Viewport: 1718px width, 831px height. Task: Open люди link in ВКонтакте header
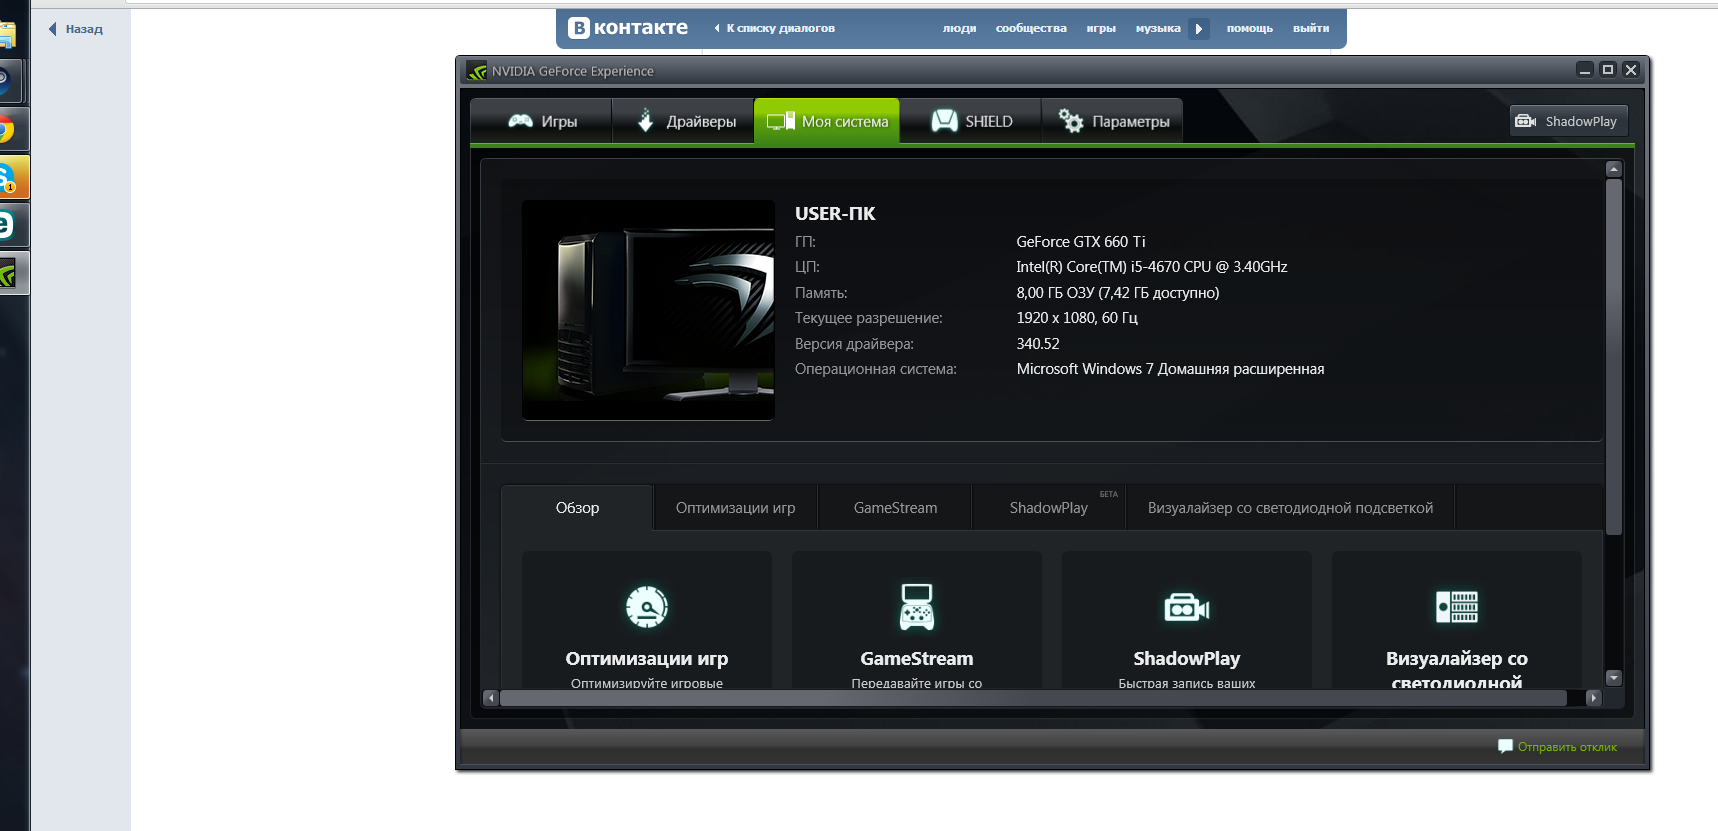pos(959,28)
